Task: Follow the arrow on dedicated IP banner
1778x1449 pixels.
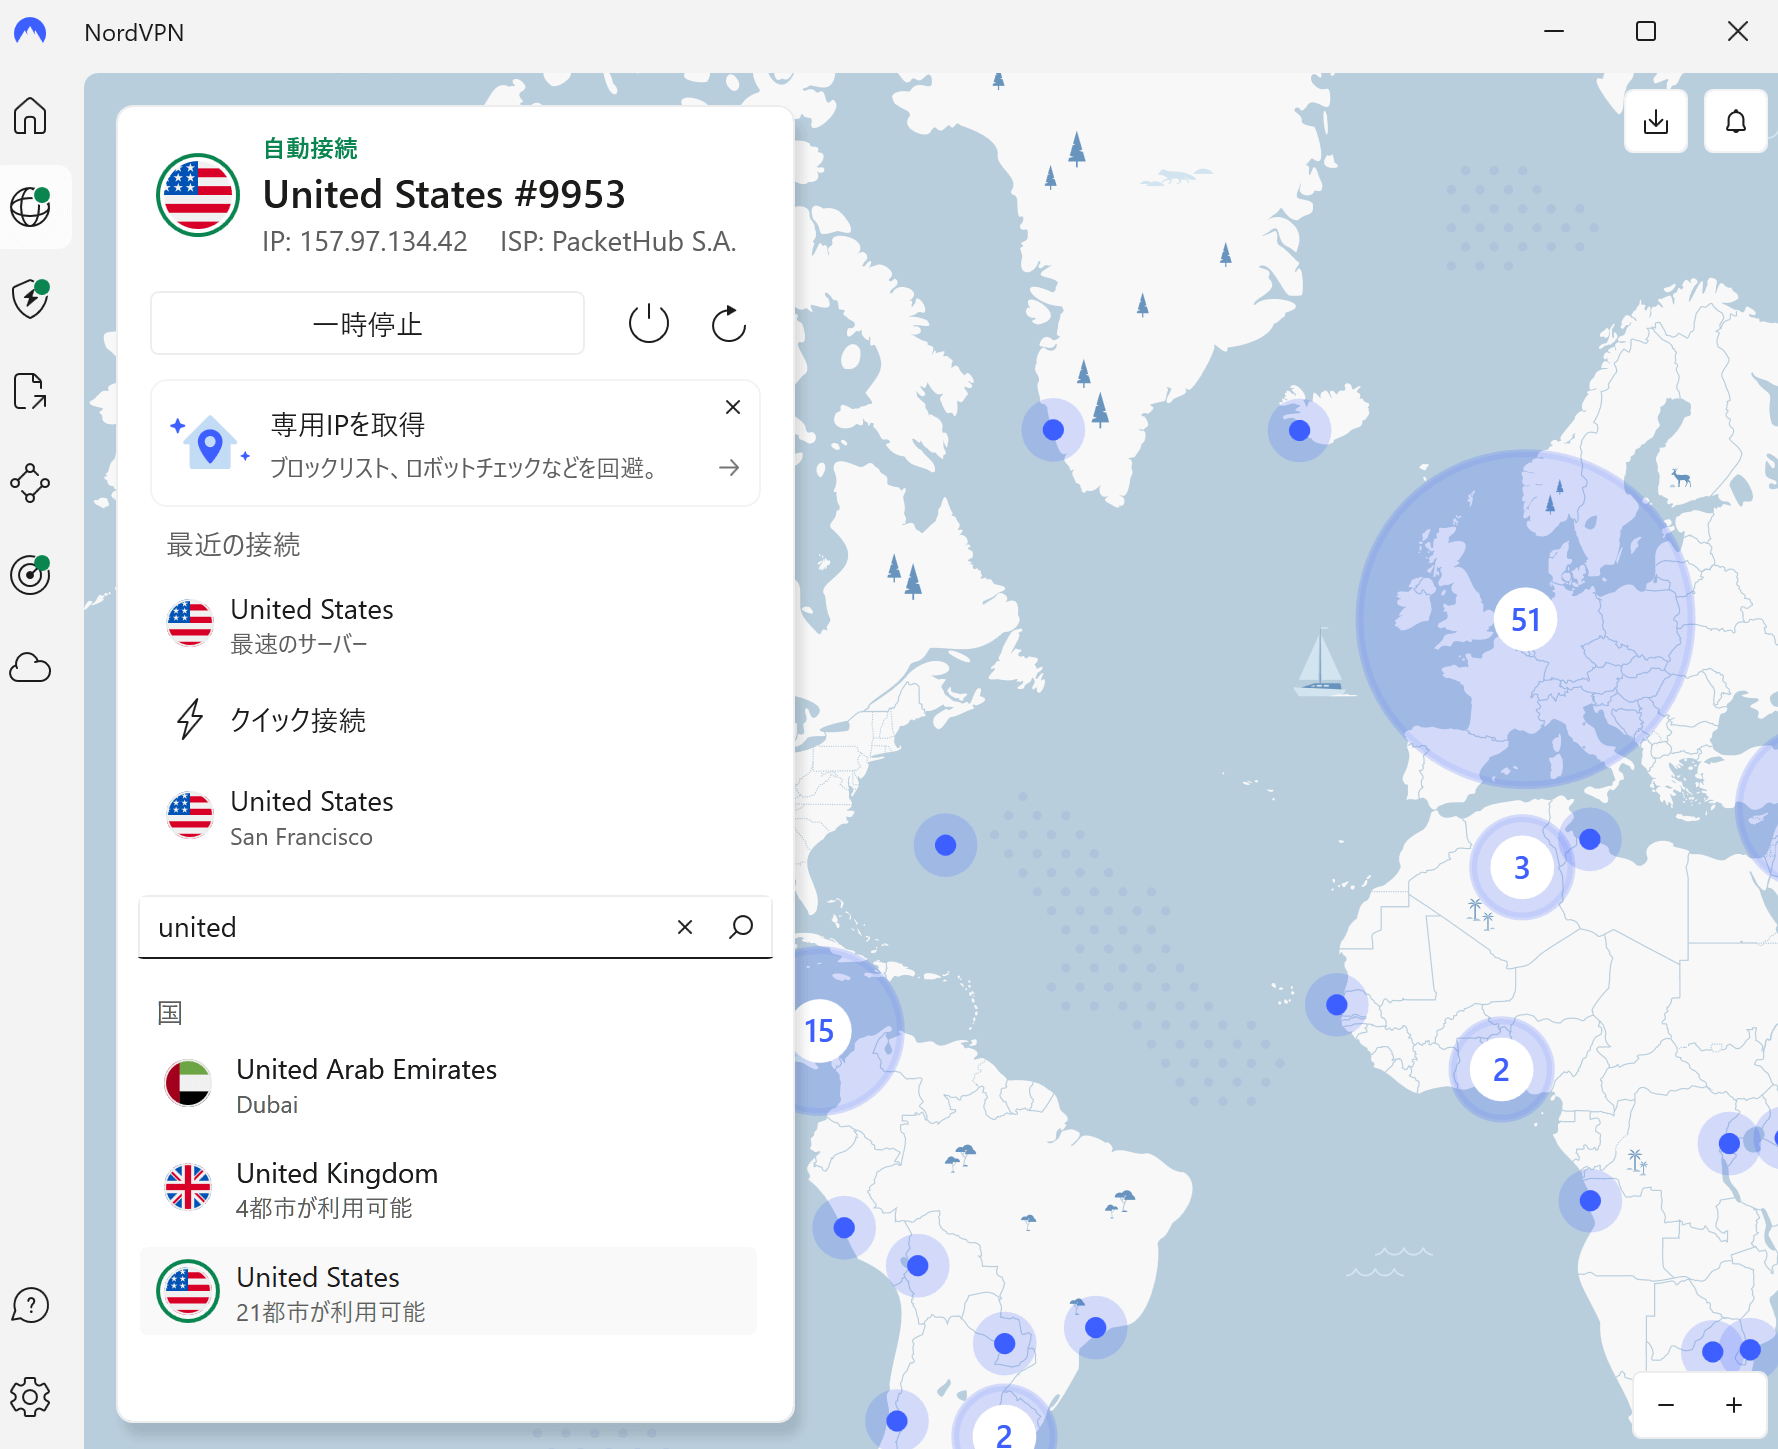Action: [x=729, y=467]
